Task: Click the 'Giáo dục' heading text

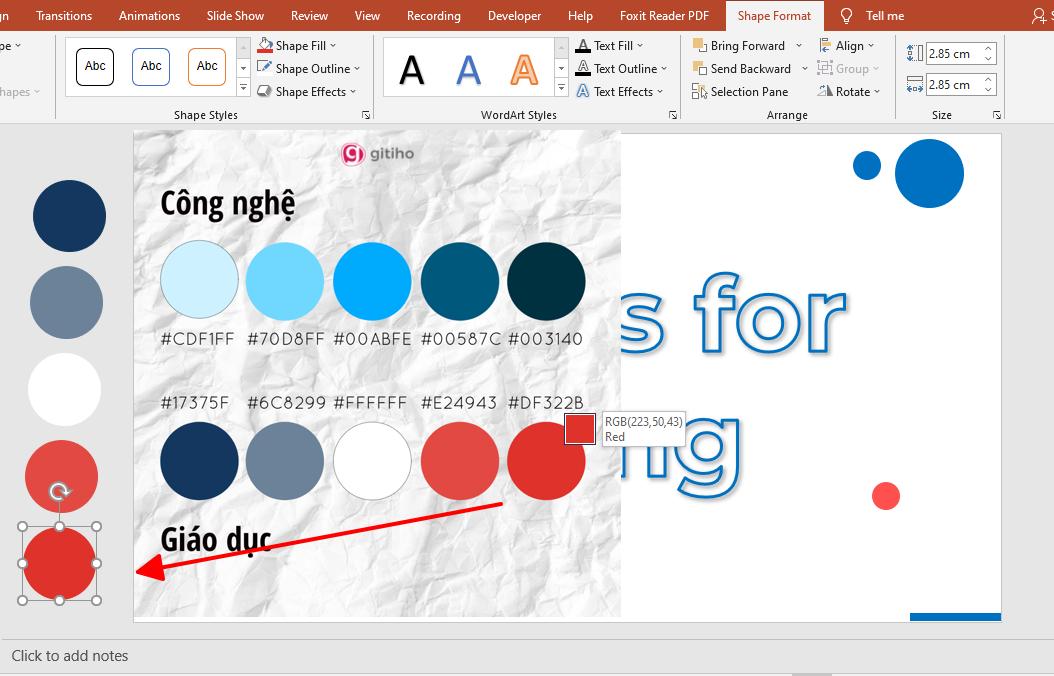Action: coord(216,539)
